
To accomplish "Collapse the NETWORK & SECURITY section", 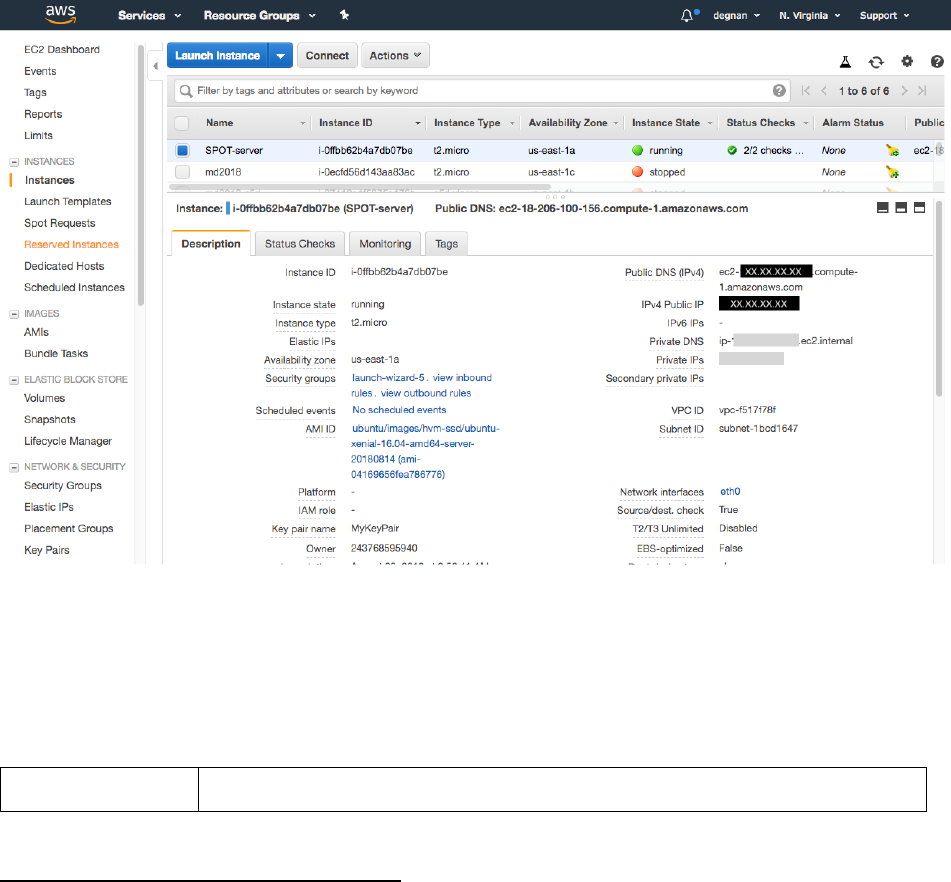I will (14, 467).
